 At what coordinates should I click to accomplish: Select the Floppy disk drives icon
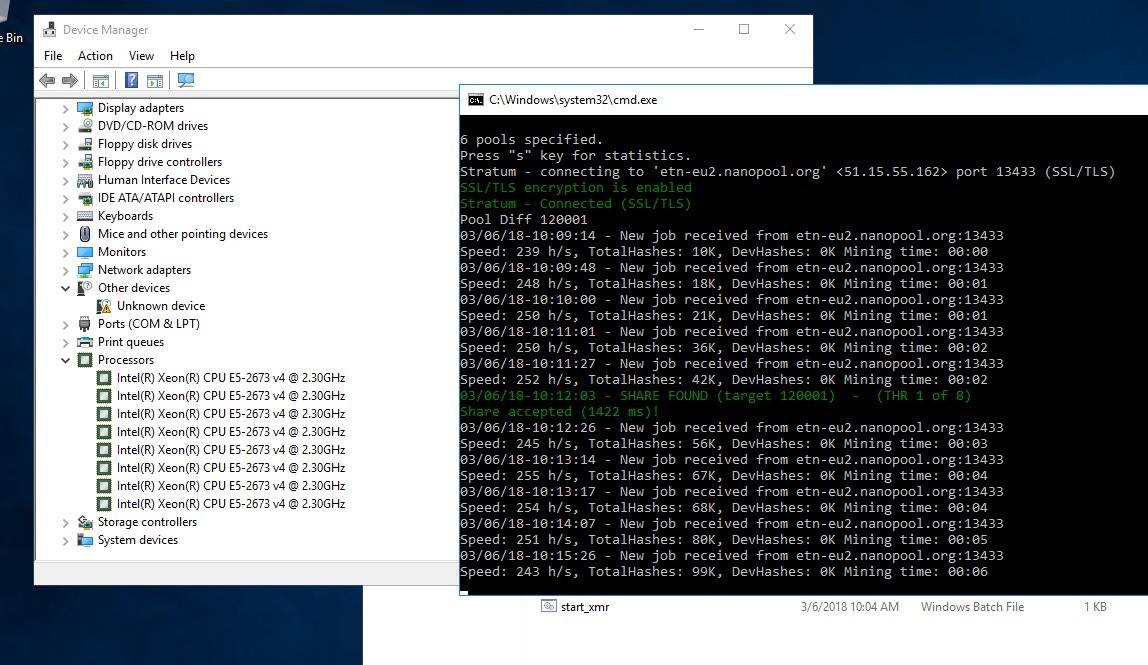[x=85, y=144]
